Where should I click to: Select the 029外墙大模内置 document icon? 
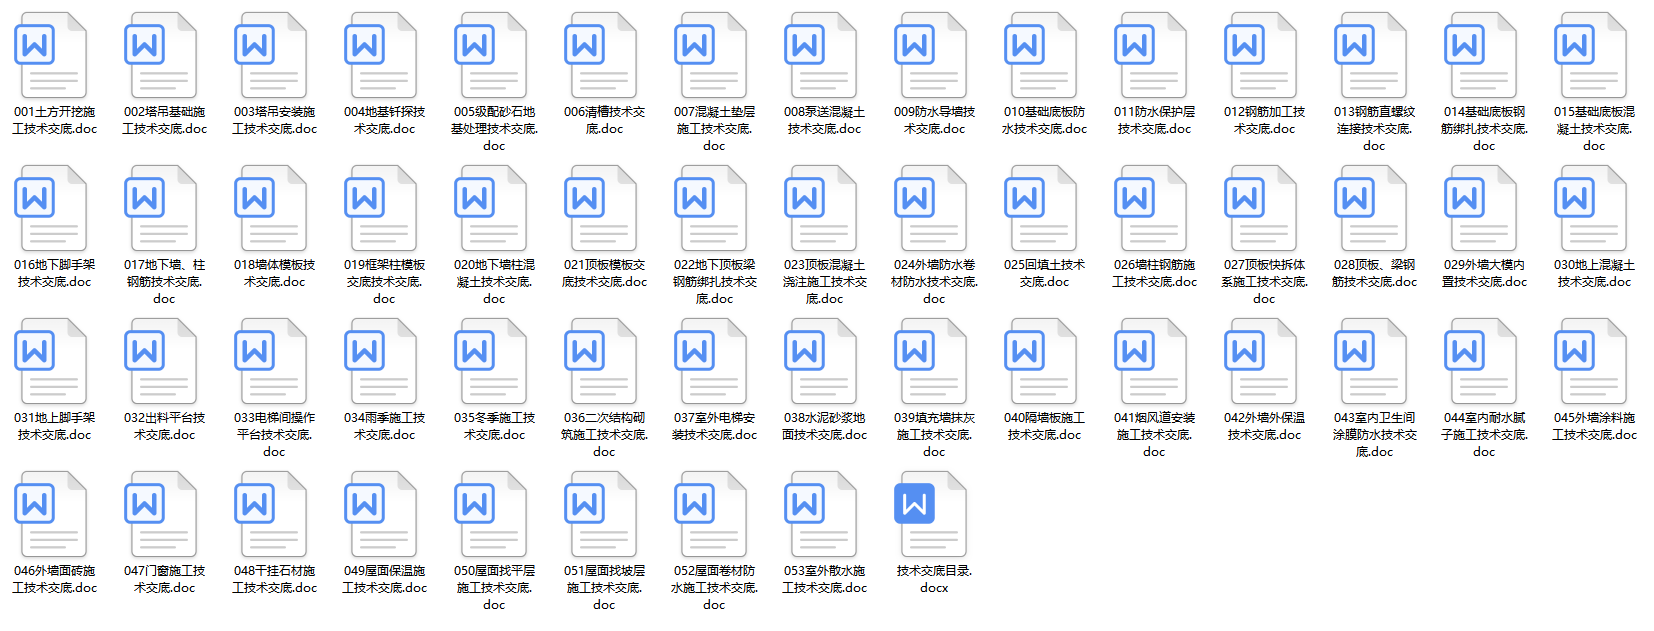1480,208
